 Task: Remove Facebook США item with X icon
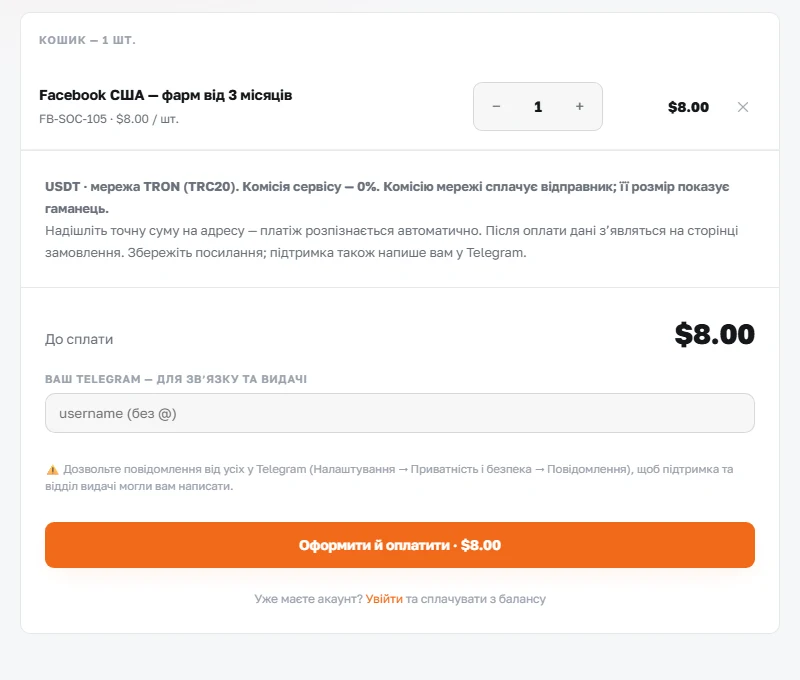743,107
